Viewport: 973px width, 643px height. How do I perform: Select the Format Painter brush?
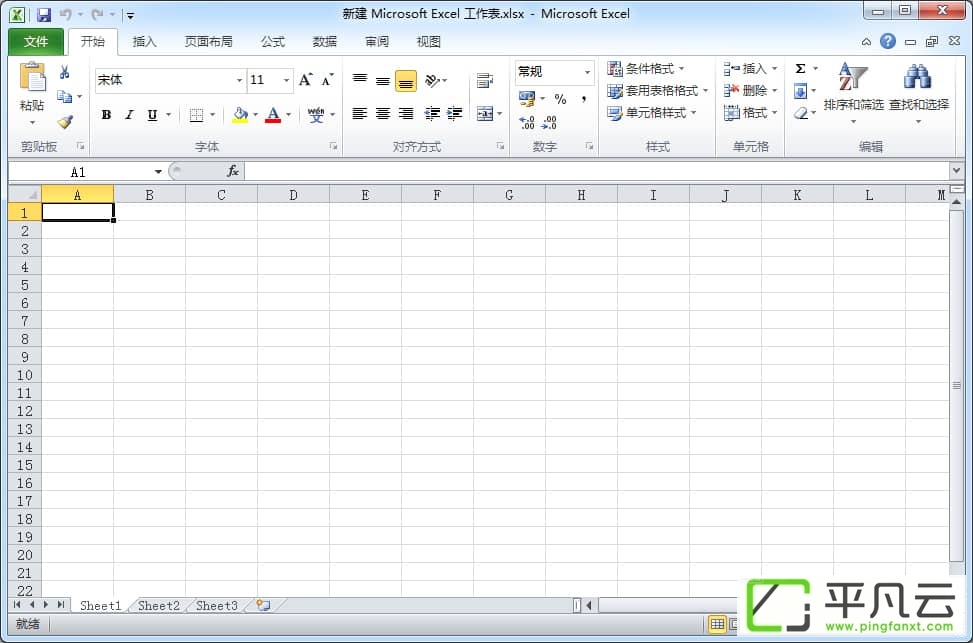pyautogui.click(x=65, y=122)
